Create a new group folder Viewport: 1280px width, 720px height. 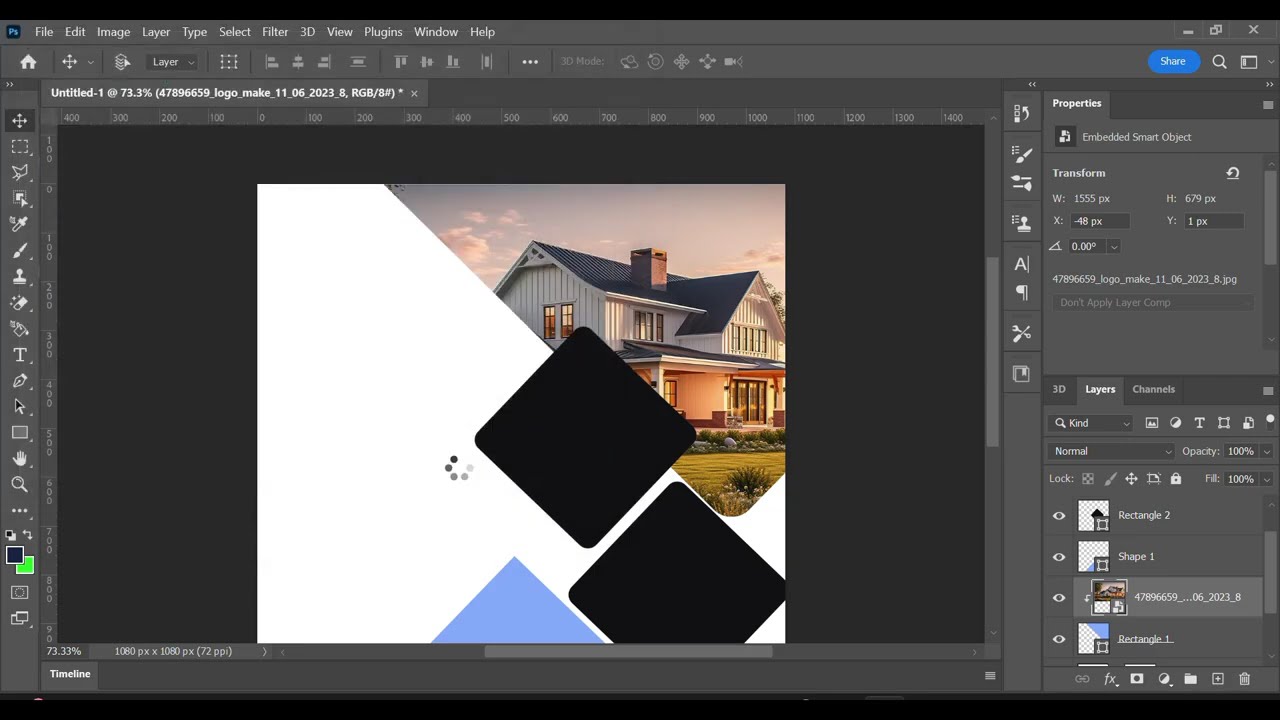[x=1190, y=679]
